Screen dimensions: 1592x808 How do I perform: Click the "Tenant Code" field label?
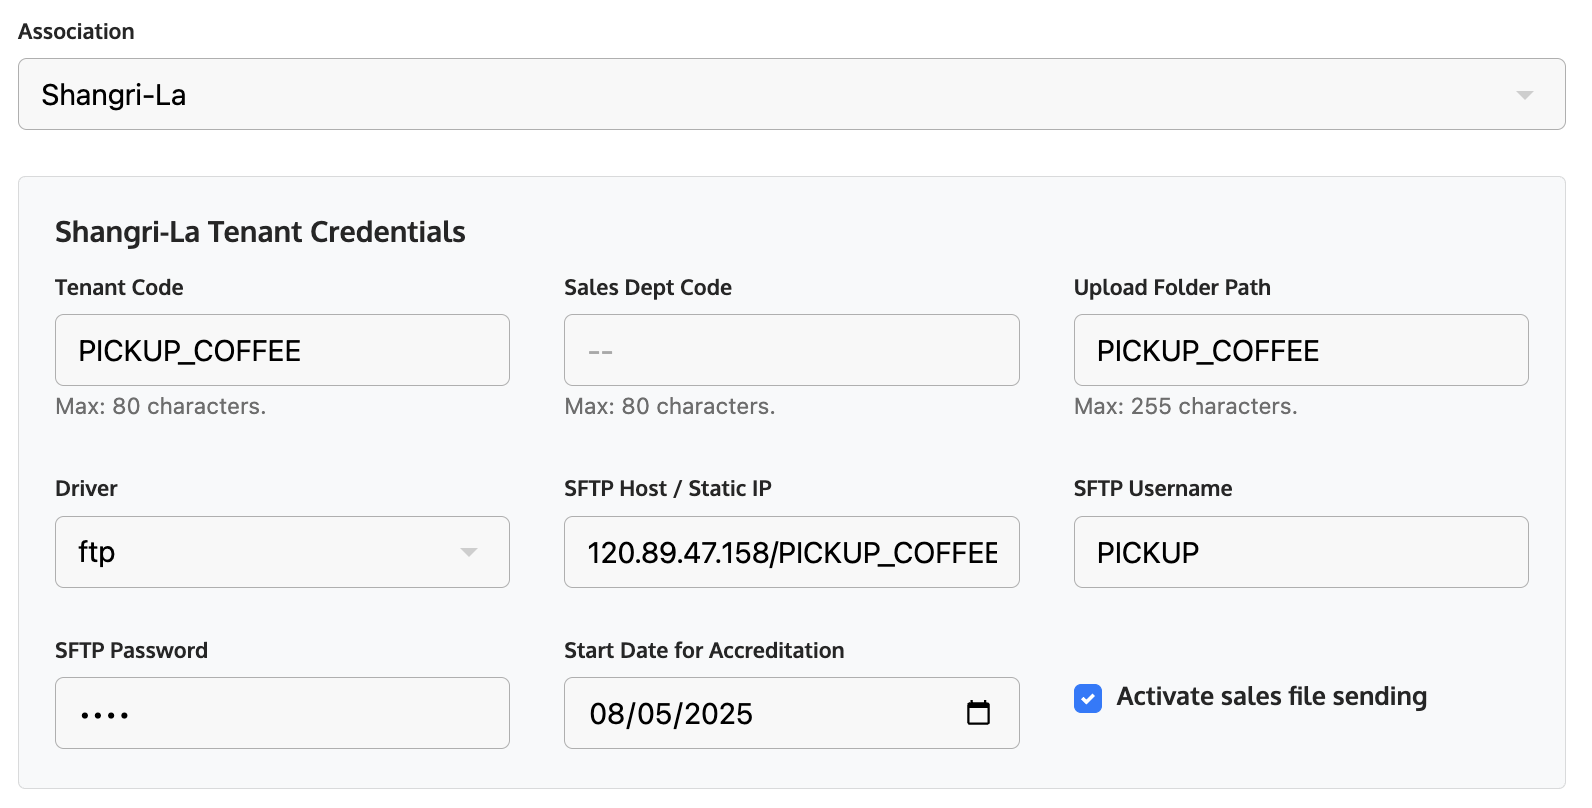click(119, 288)
